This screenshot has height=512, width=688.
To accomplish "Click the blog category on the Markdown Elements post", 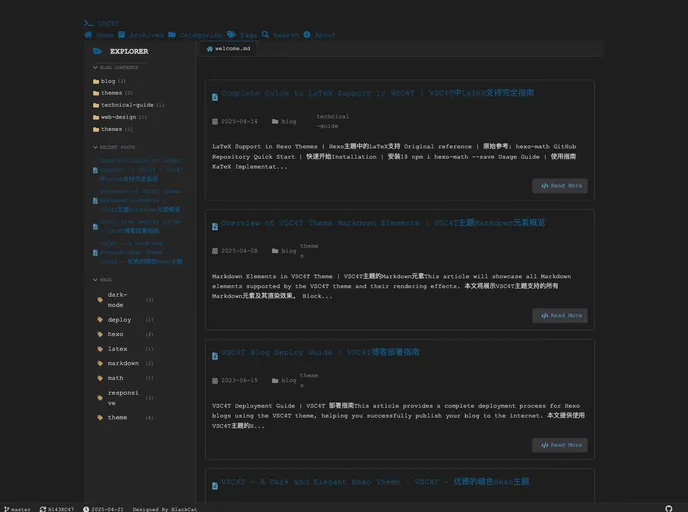I will click(284, 251).
